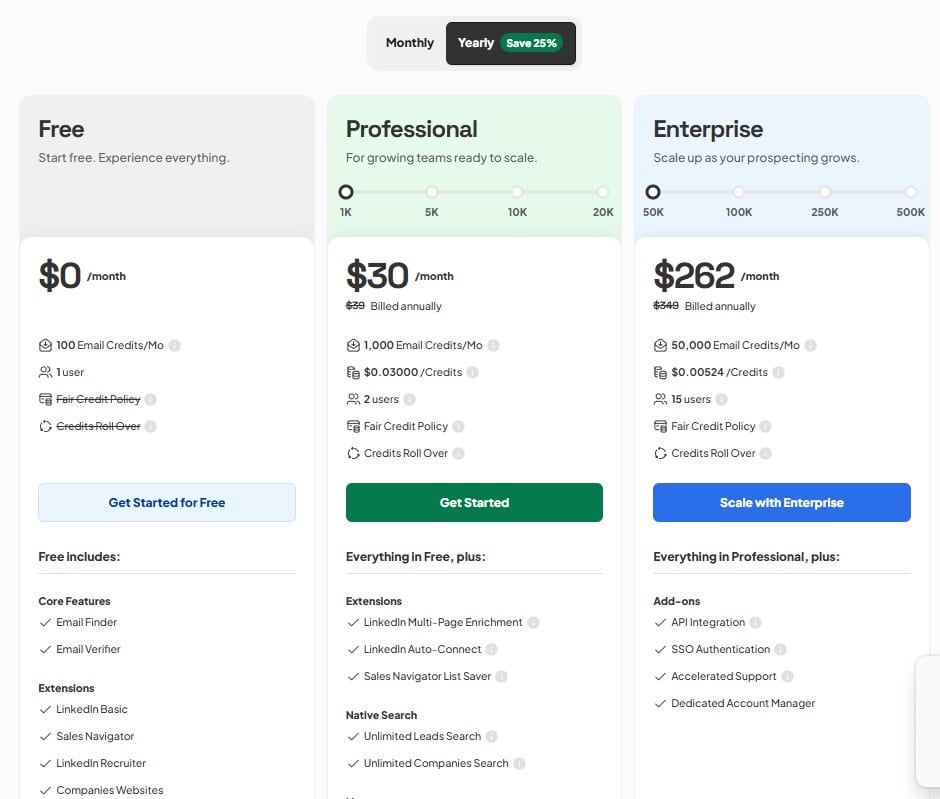Select the checkmark beside "Email Finder"
The height and width of the screenshot is (799, 940).
(48, 622)
